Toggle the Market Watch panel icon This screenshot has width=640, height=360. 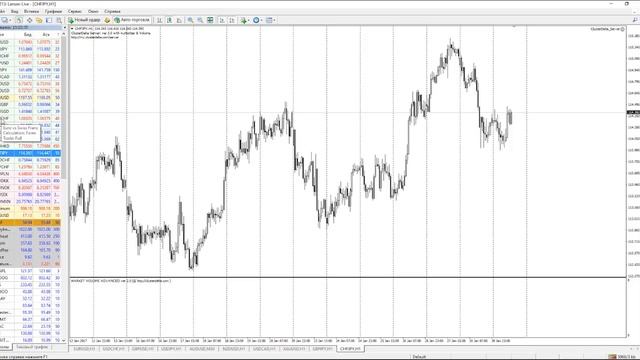(x=19, y=20)
